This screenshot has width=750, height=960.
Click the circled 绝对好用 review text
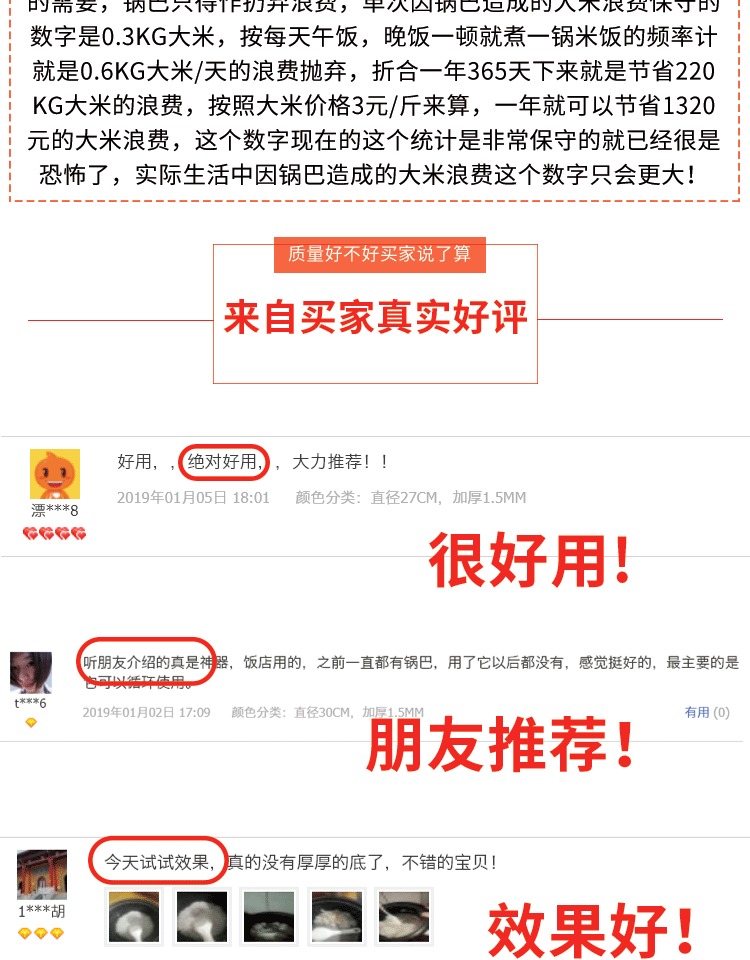pos(224,462)
